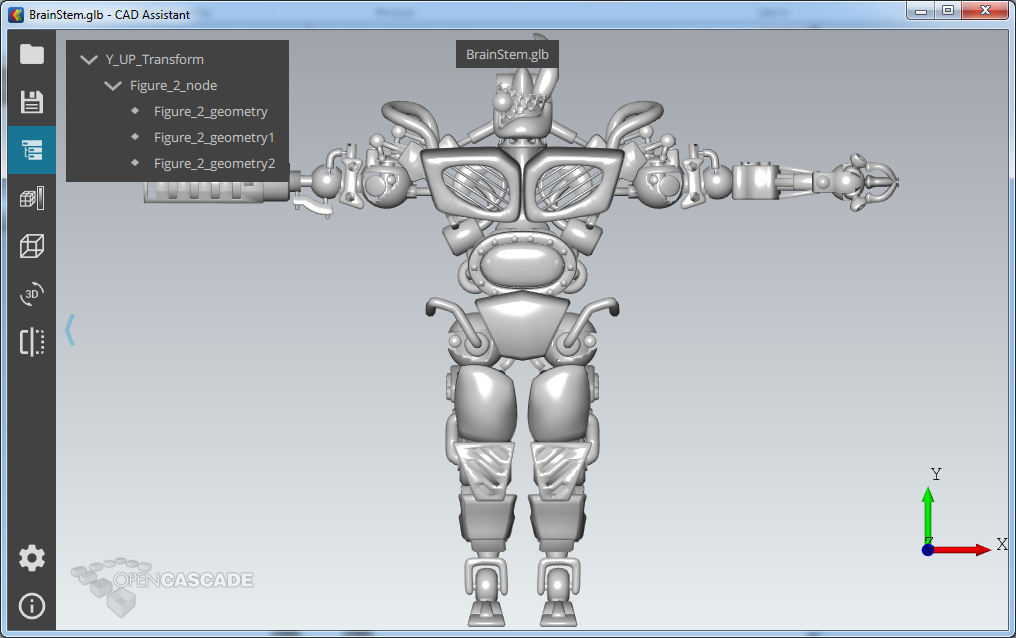1016x638 pixels.
Task: Click the BrainStem.glb file name label
Action: 507,54
